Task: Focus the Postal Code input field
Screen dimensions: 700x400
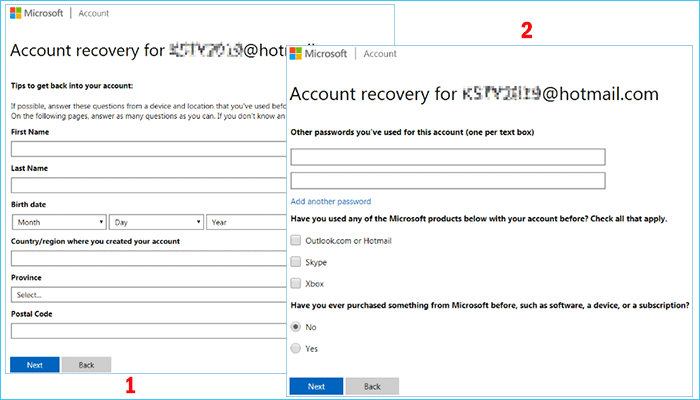Action: [149, 331]
